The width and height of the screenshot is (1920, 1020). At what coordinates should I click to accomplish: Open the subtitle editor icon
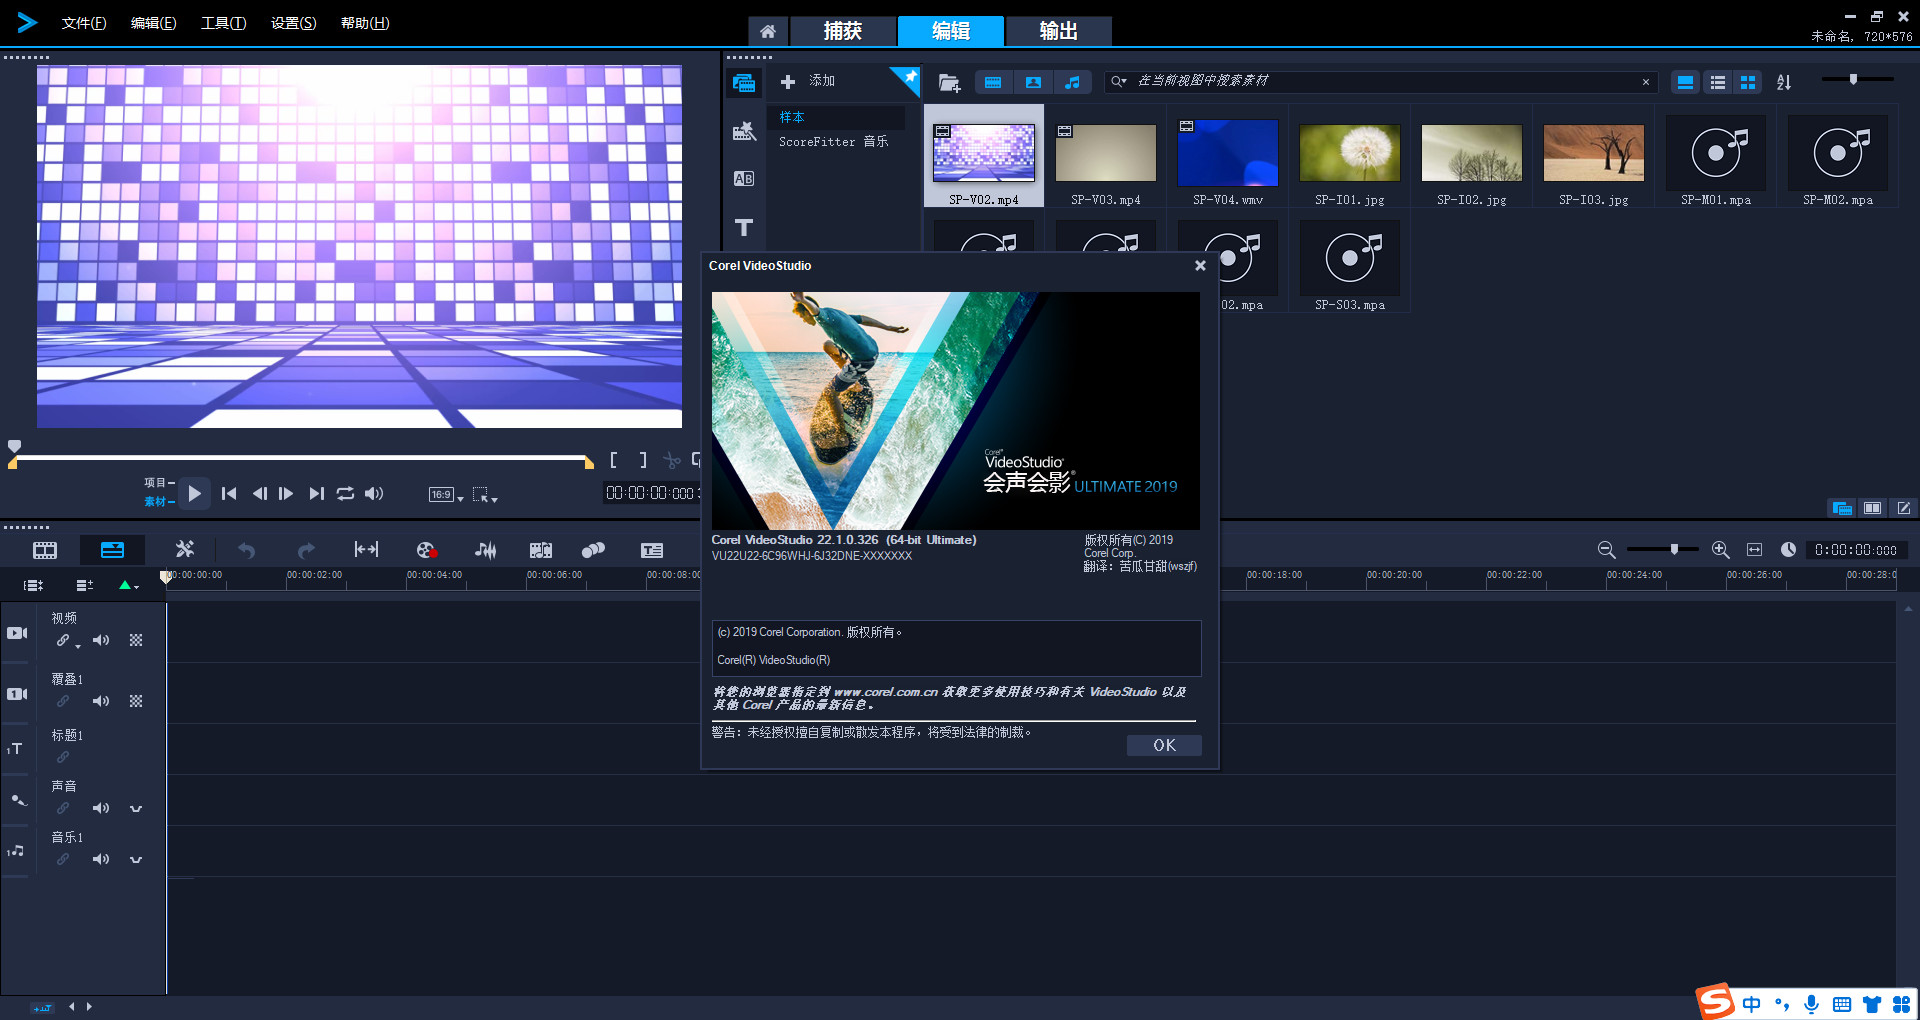click(652, 550)
